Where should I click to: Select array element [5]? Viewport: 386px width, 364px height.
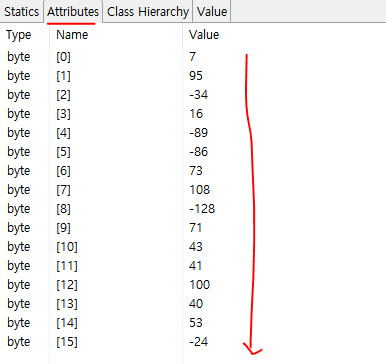pyautogui.click(x=63, y=152)
